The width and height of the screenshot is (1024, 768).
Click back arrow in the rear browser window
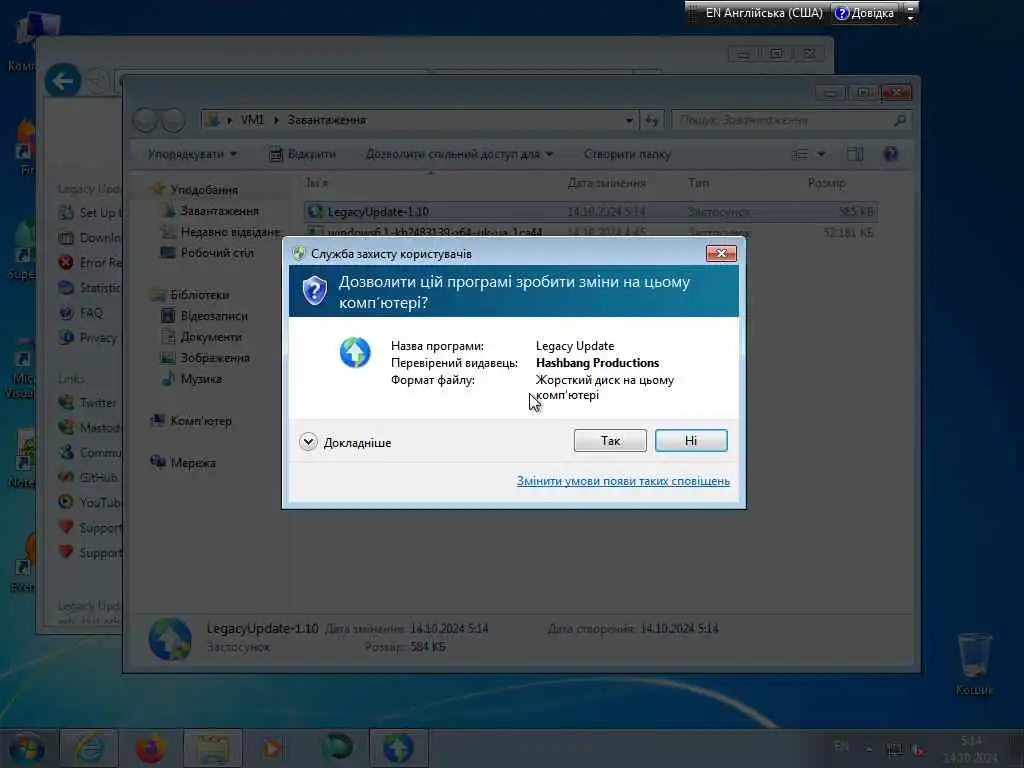click(63, 81)
